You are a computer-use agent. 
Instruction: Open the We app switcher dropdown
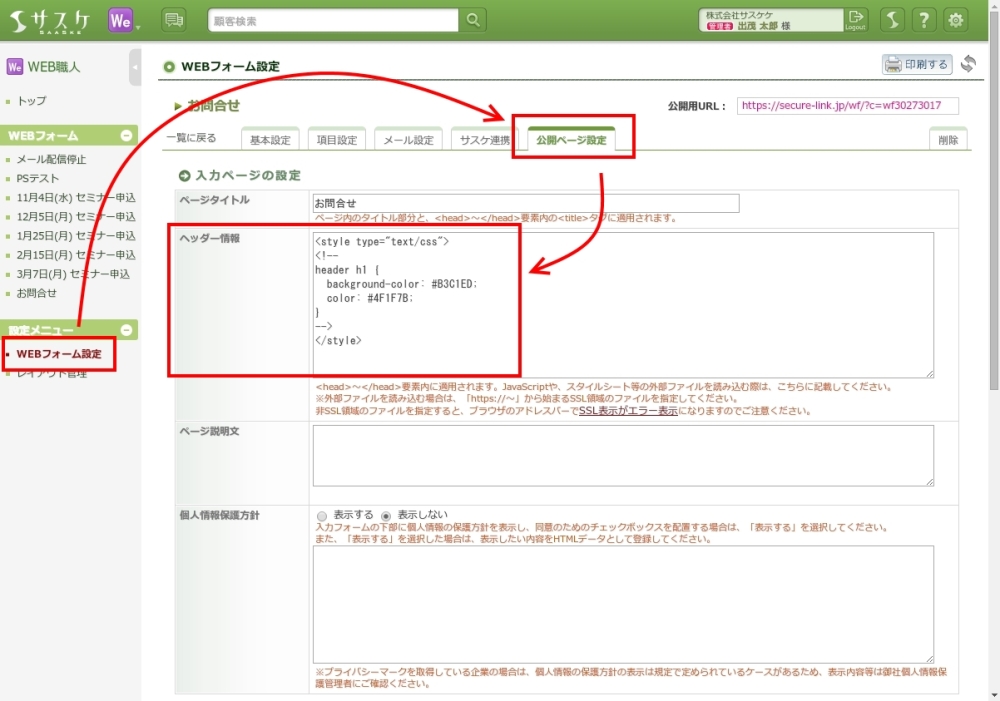point(124,20)
